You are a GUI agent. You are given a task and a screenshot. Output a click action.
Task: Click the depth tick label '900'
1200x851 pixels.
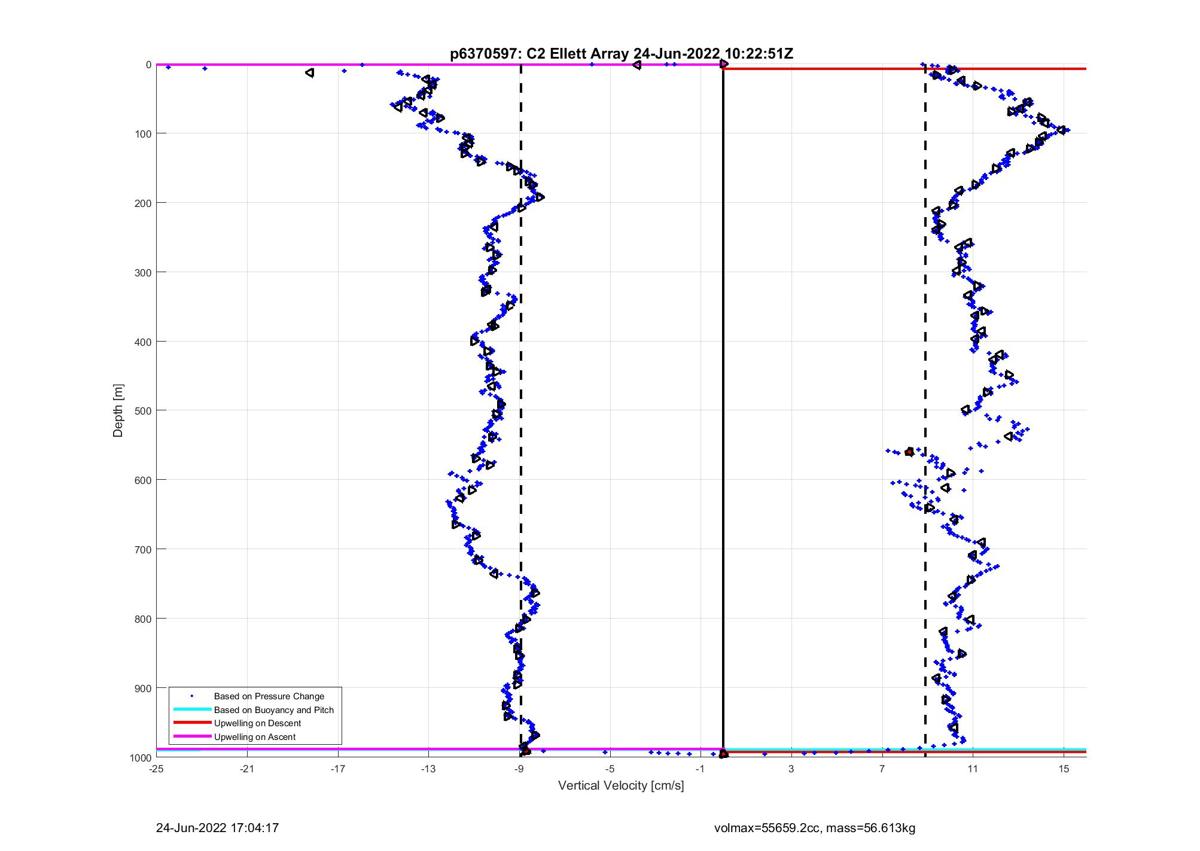143,688
